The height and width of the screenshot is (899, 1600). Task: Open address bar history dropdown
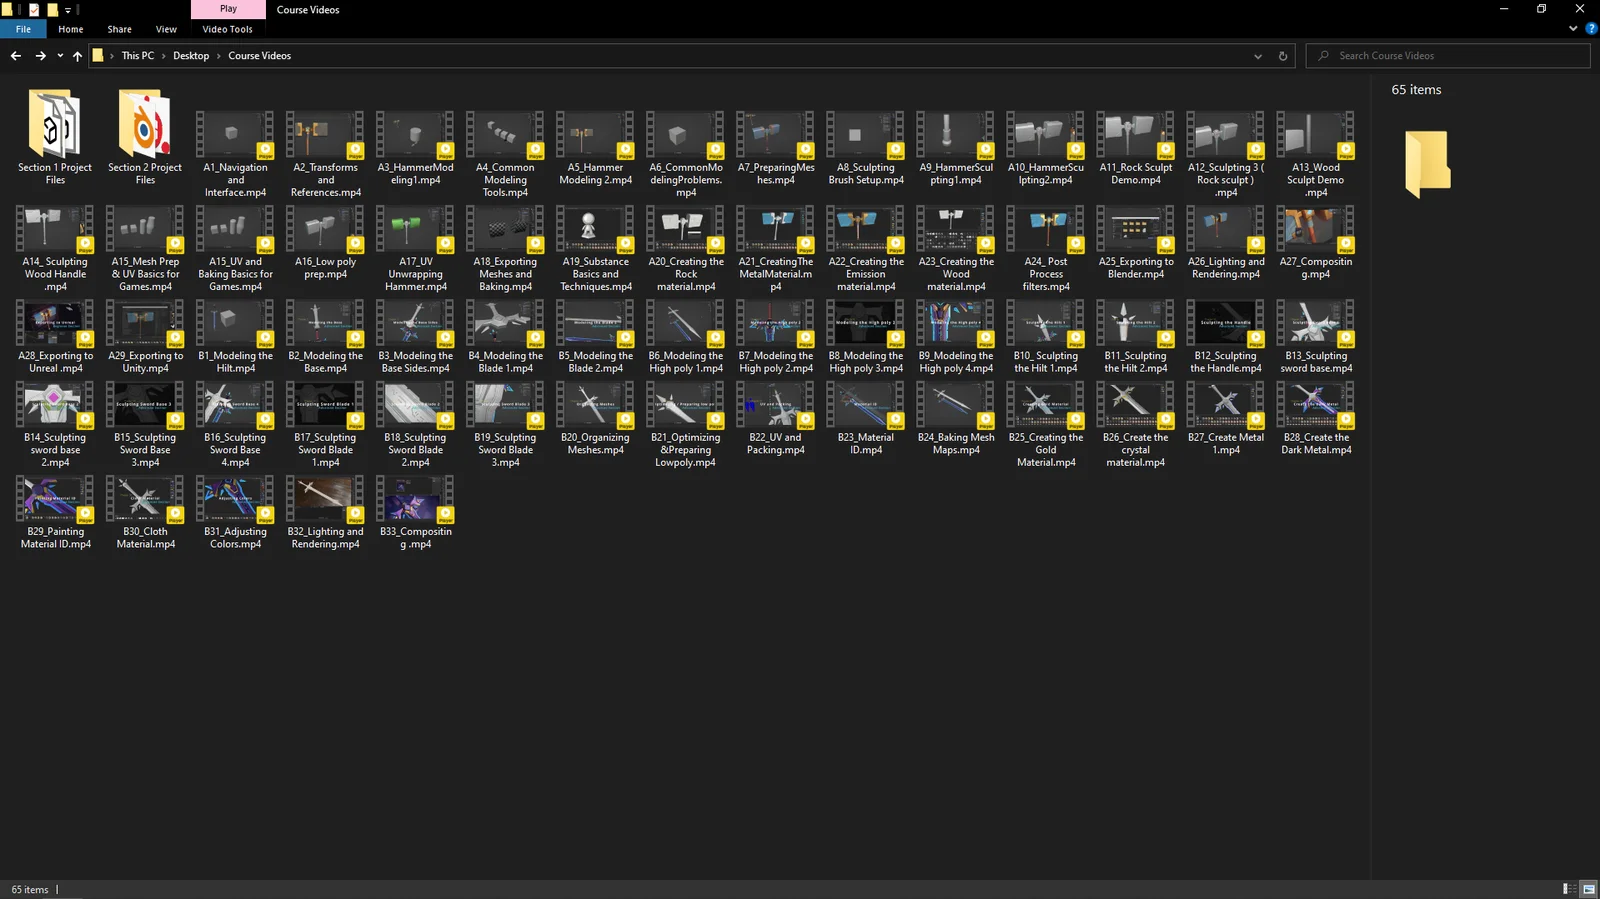[1258, 56]
